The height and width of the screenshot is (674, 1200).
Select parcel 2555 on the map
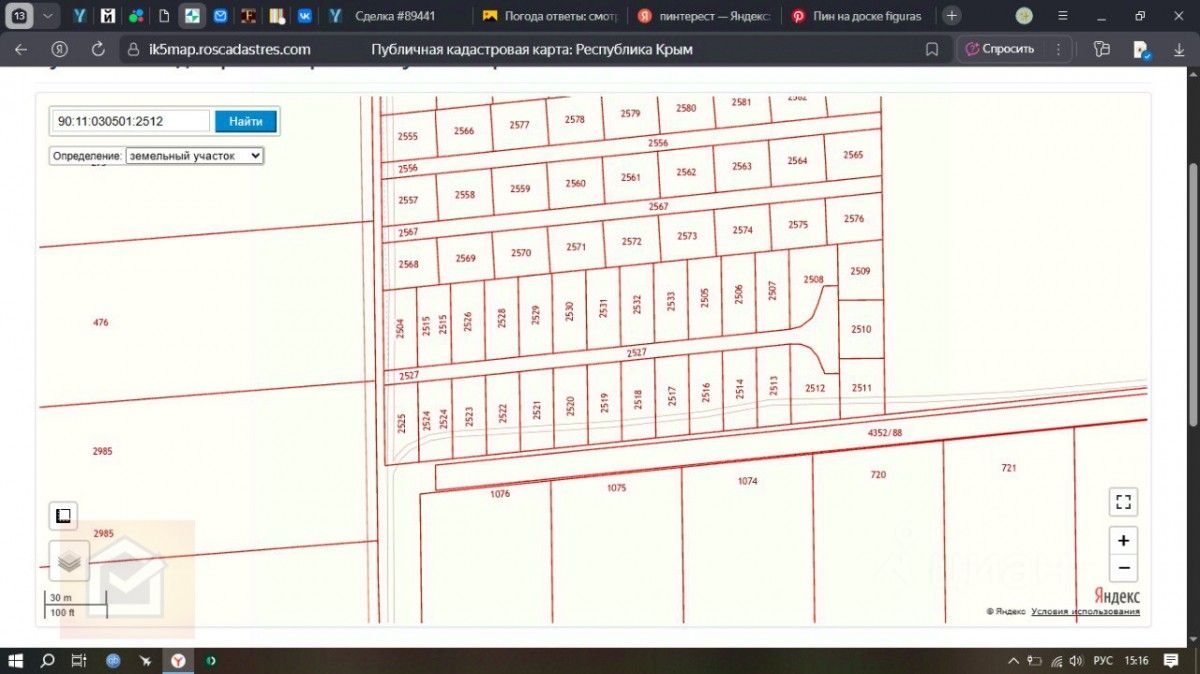408,137
